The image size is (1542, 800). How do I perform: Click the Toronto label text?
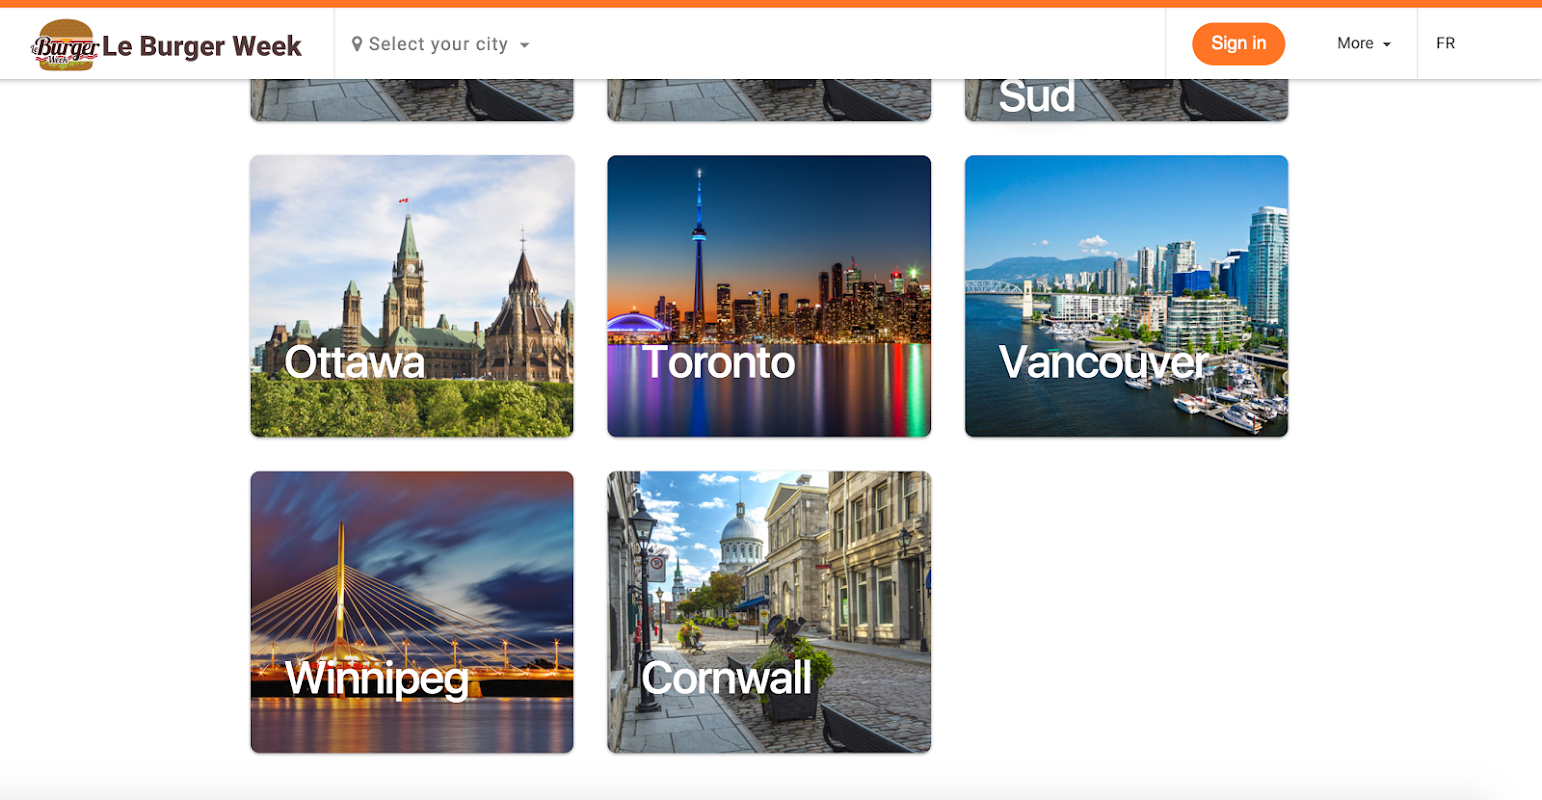pos(719,362)
